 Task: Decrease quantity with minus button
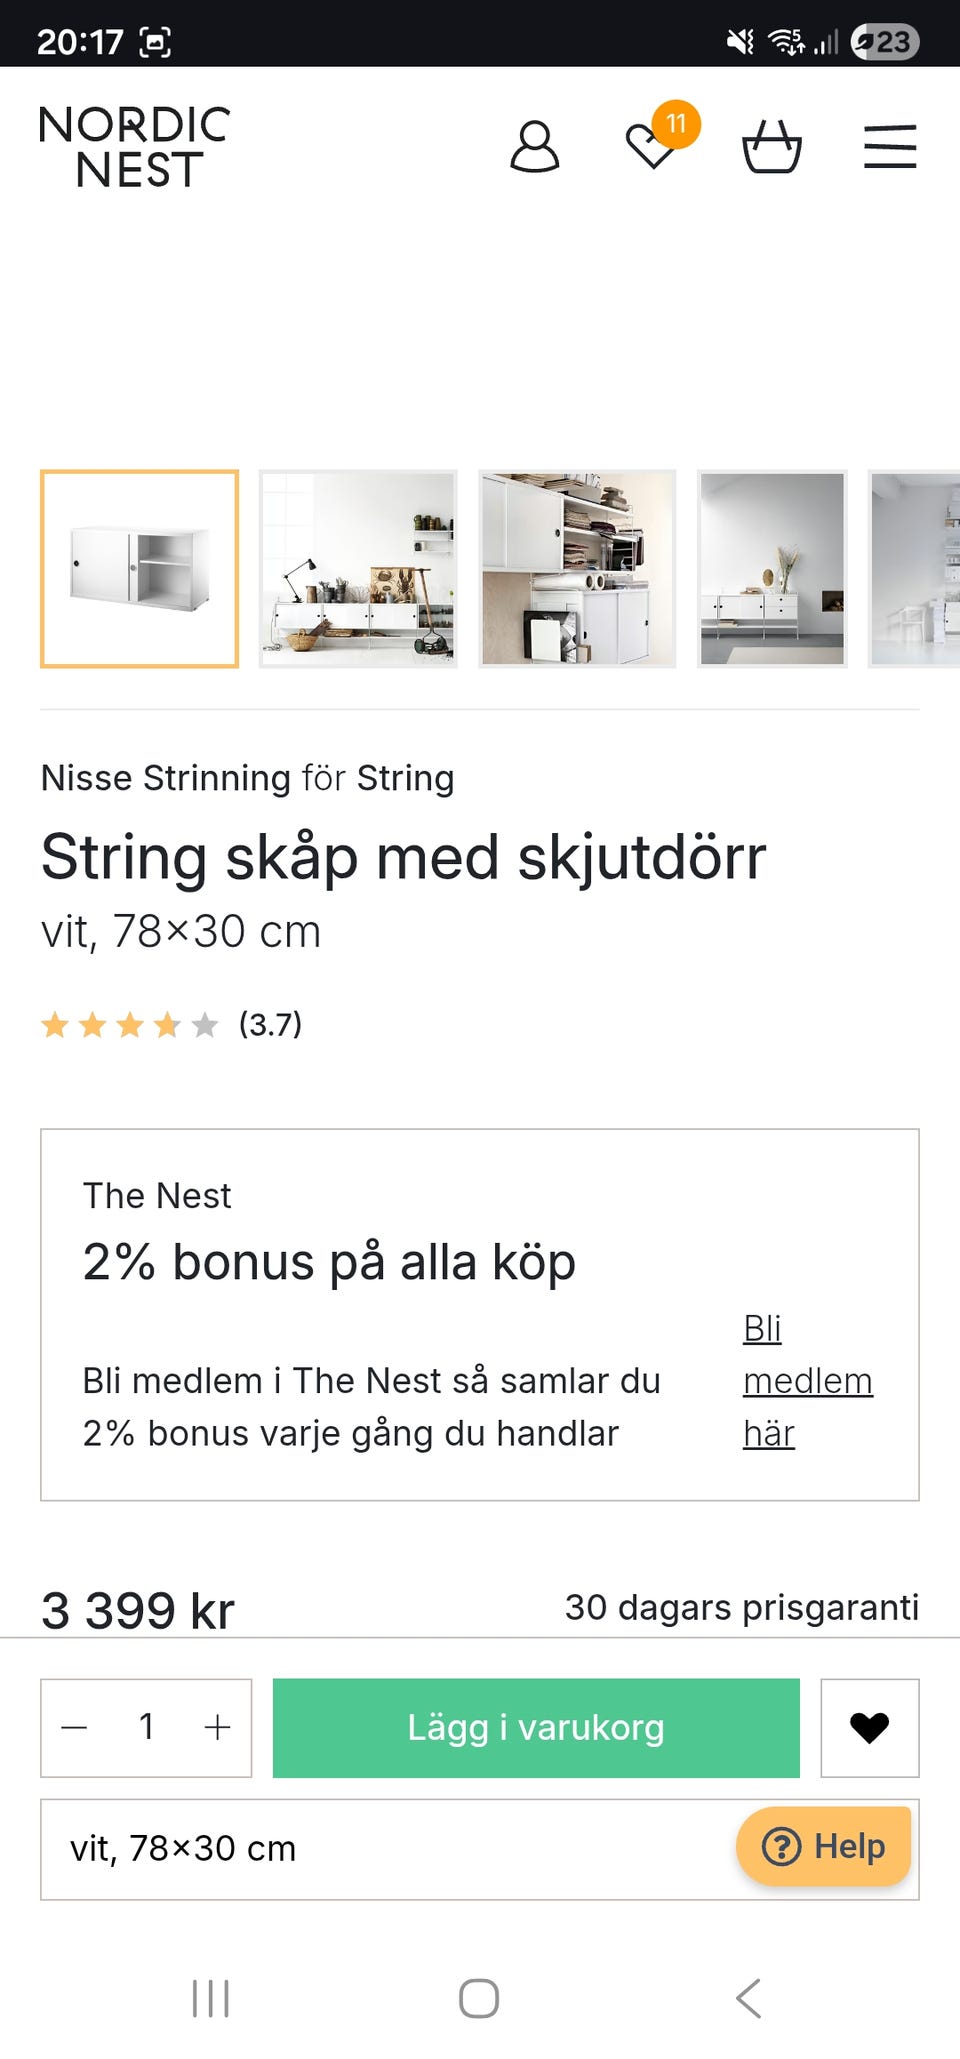click(75, 1727)
